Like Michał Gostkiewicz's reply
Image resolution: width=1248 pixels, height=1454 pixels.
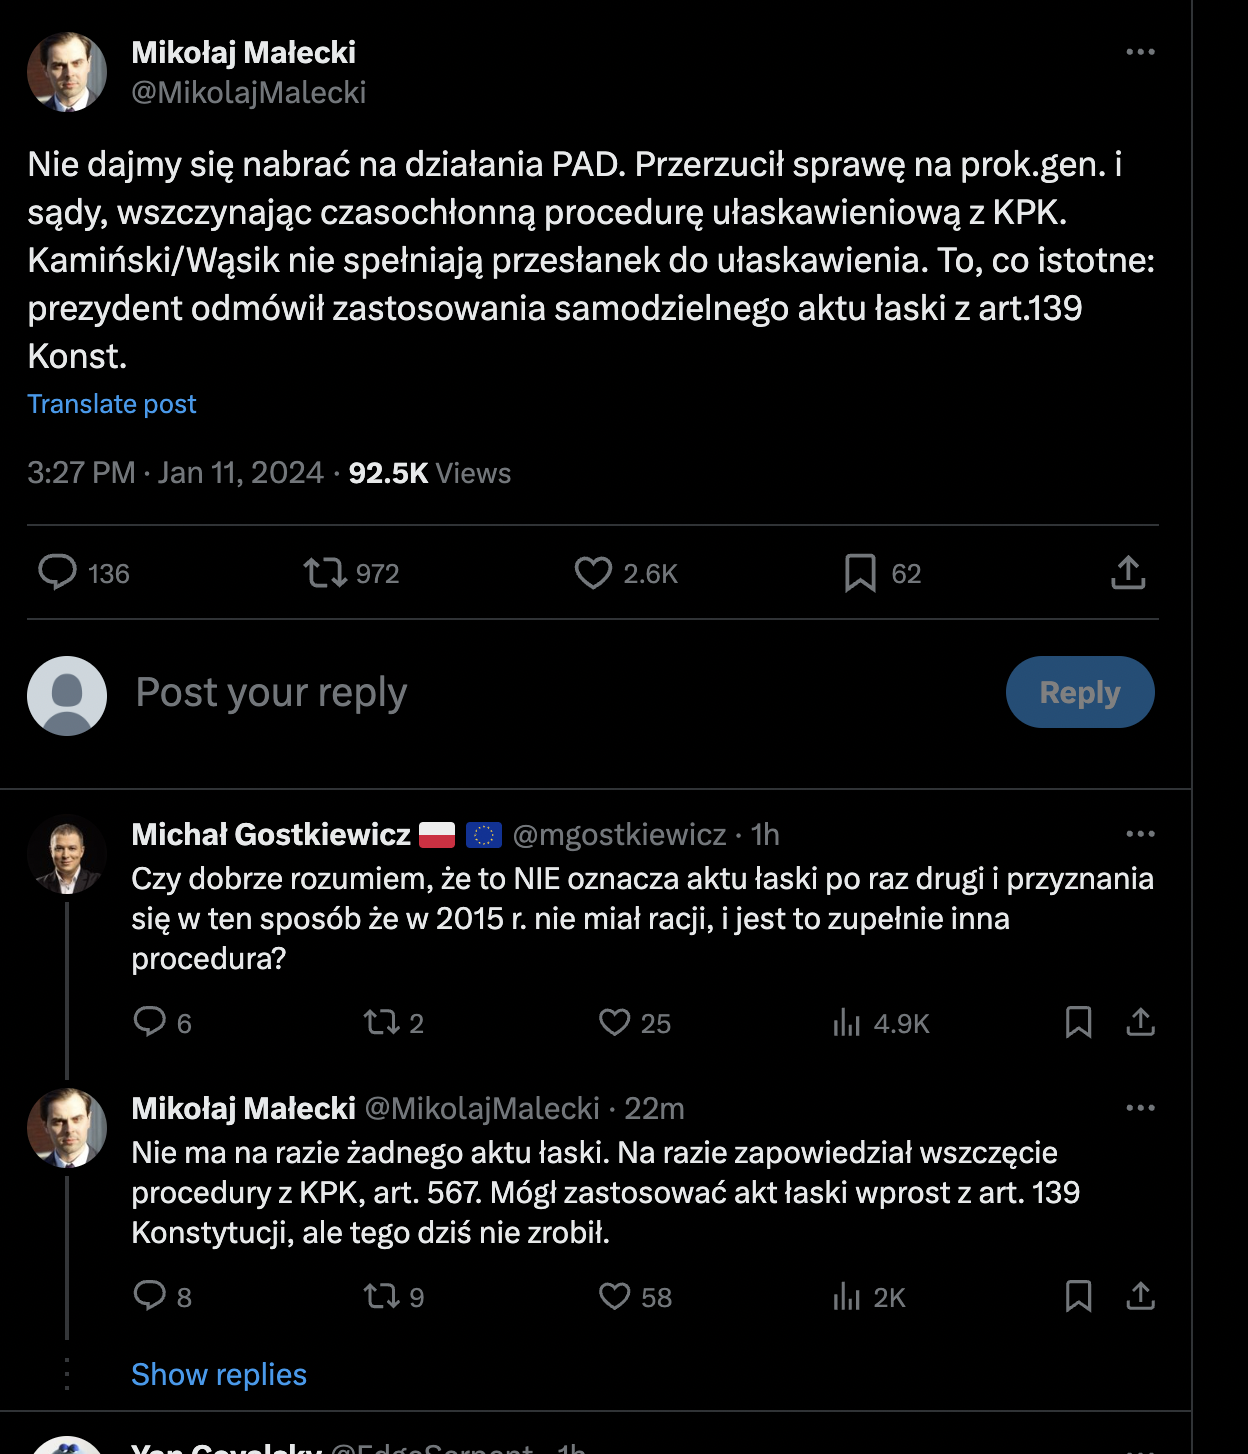pyautogui.click(x=614, y=1022)
